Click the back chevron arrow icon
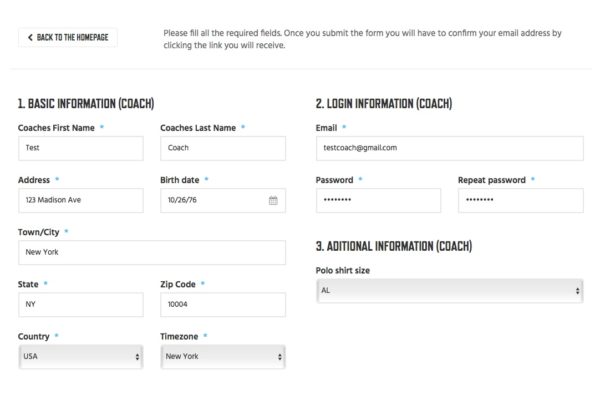Viewport: 600px width, 400px height. click(30, 37)
